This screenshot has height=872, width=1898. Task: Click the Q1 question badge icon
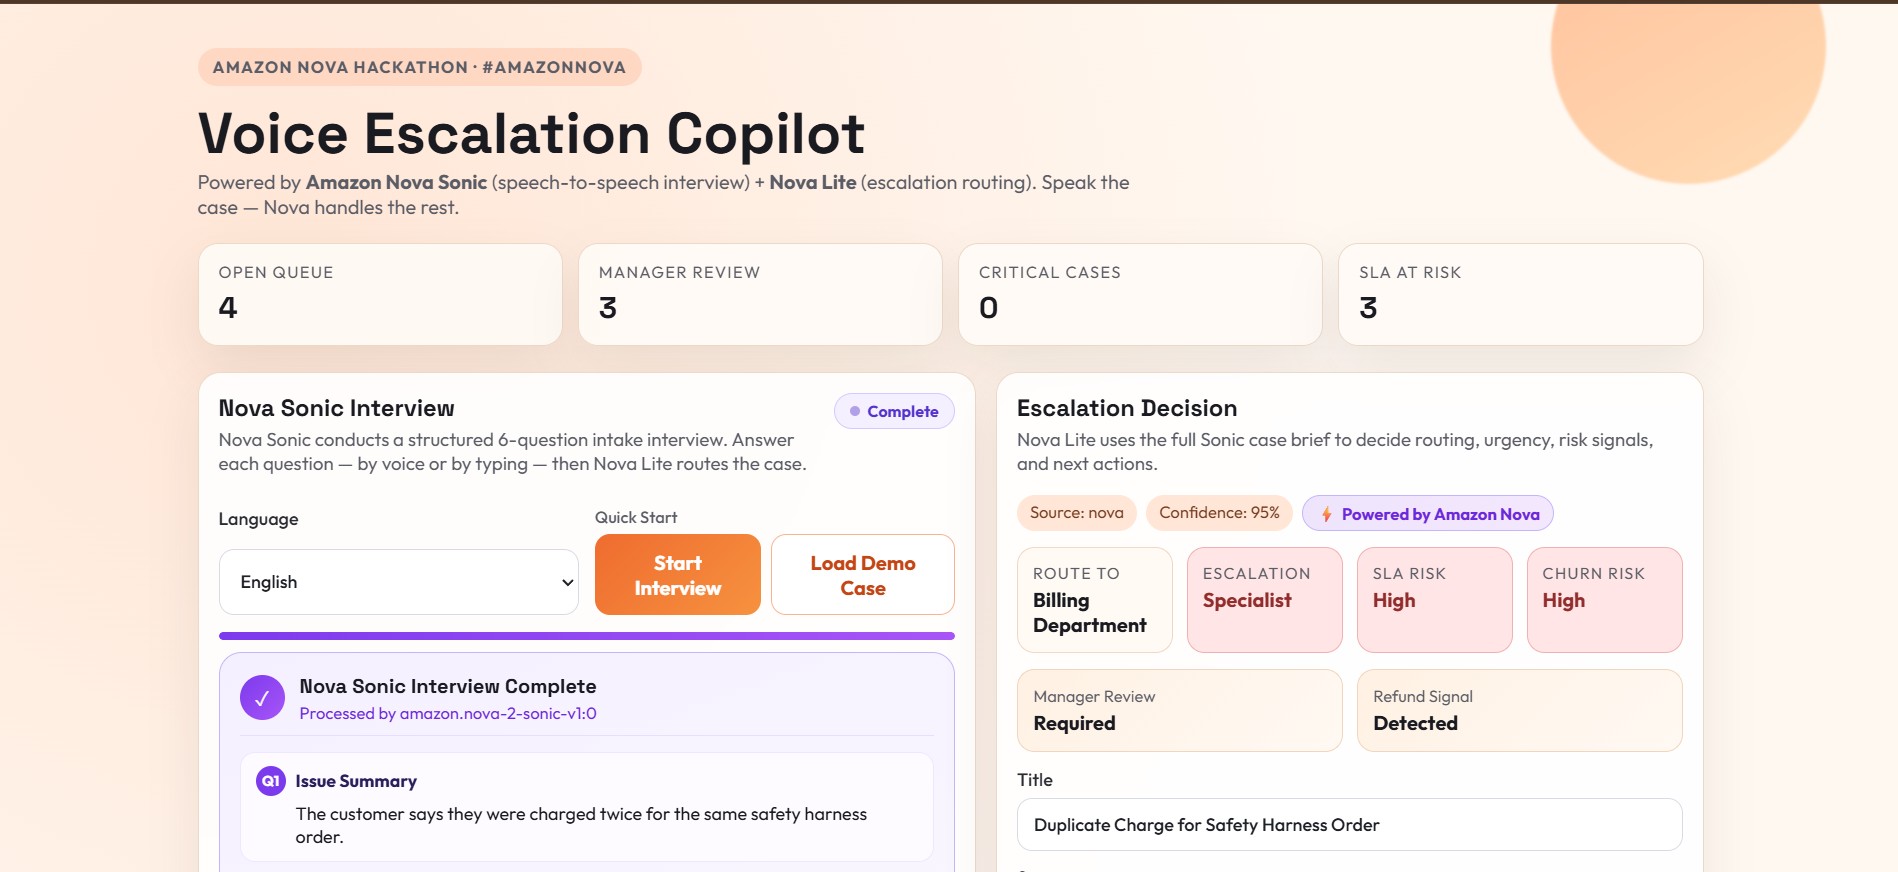[271, 781]
